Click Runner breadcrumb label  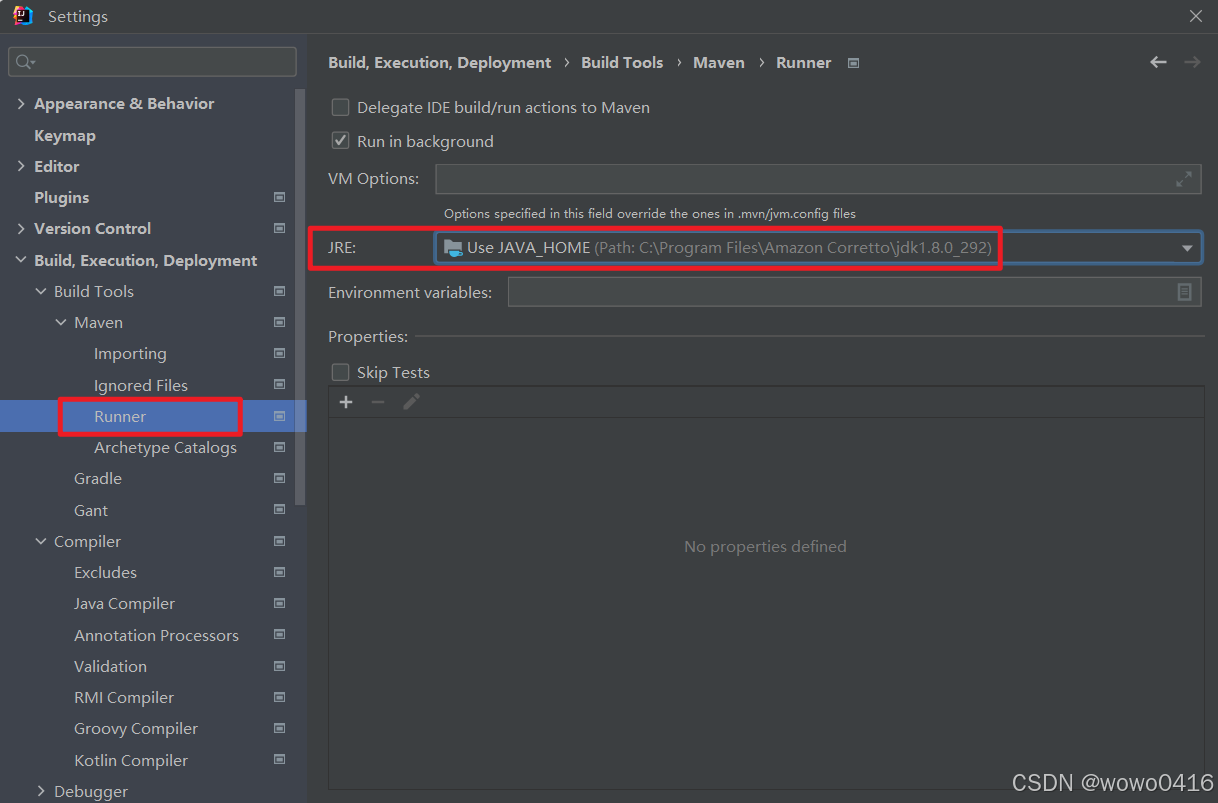tap(804, 62)
